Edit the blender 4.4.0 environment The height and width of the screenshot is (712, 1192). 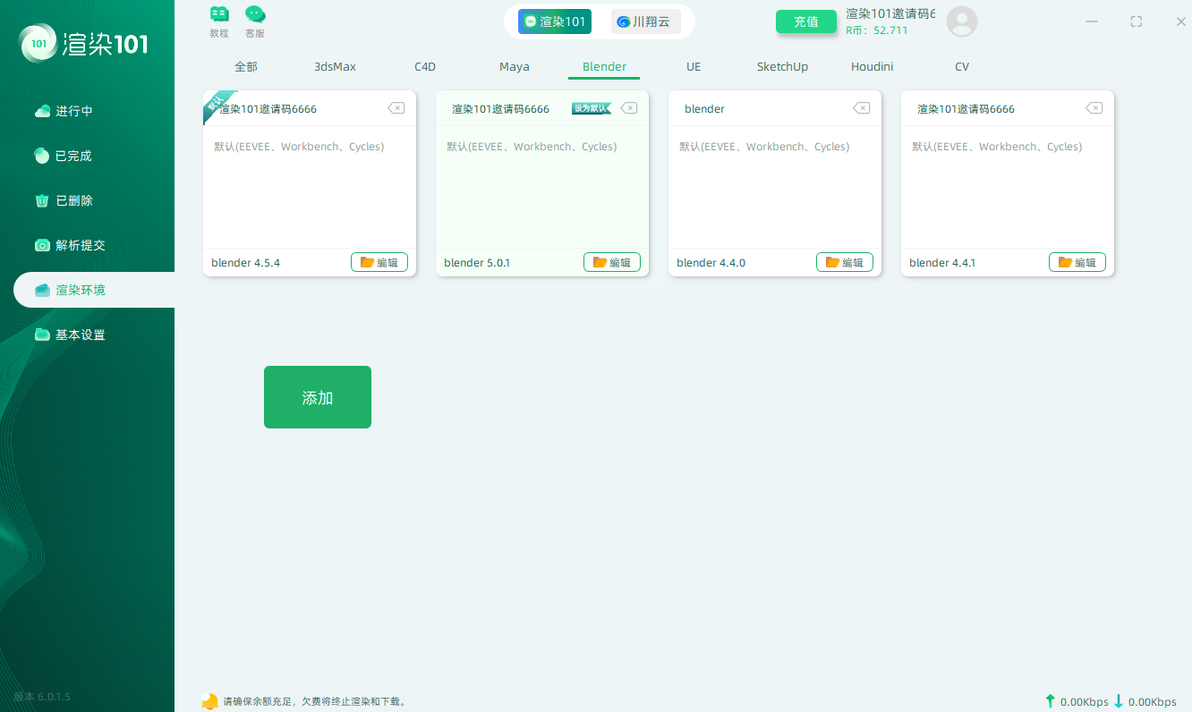click(845, 262)
